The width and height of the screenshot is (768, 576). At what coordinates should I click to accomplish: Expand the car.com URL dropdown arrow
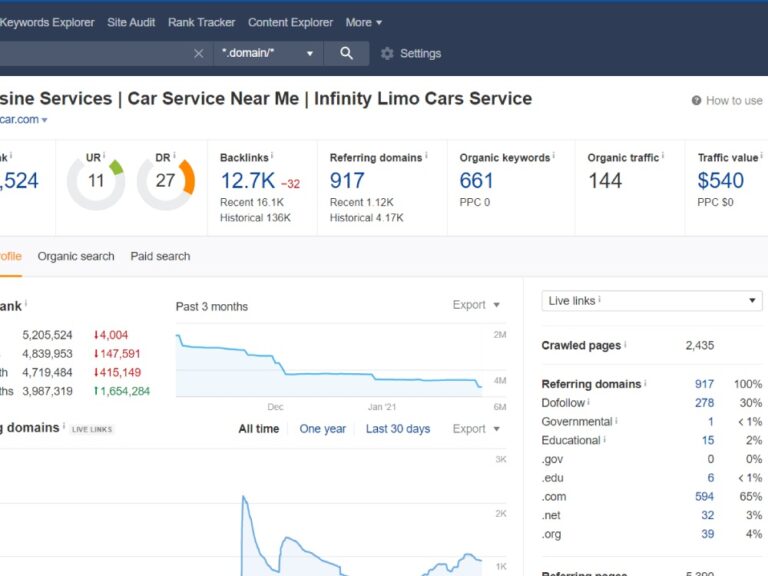pos(45,120)
